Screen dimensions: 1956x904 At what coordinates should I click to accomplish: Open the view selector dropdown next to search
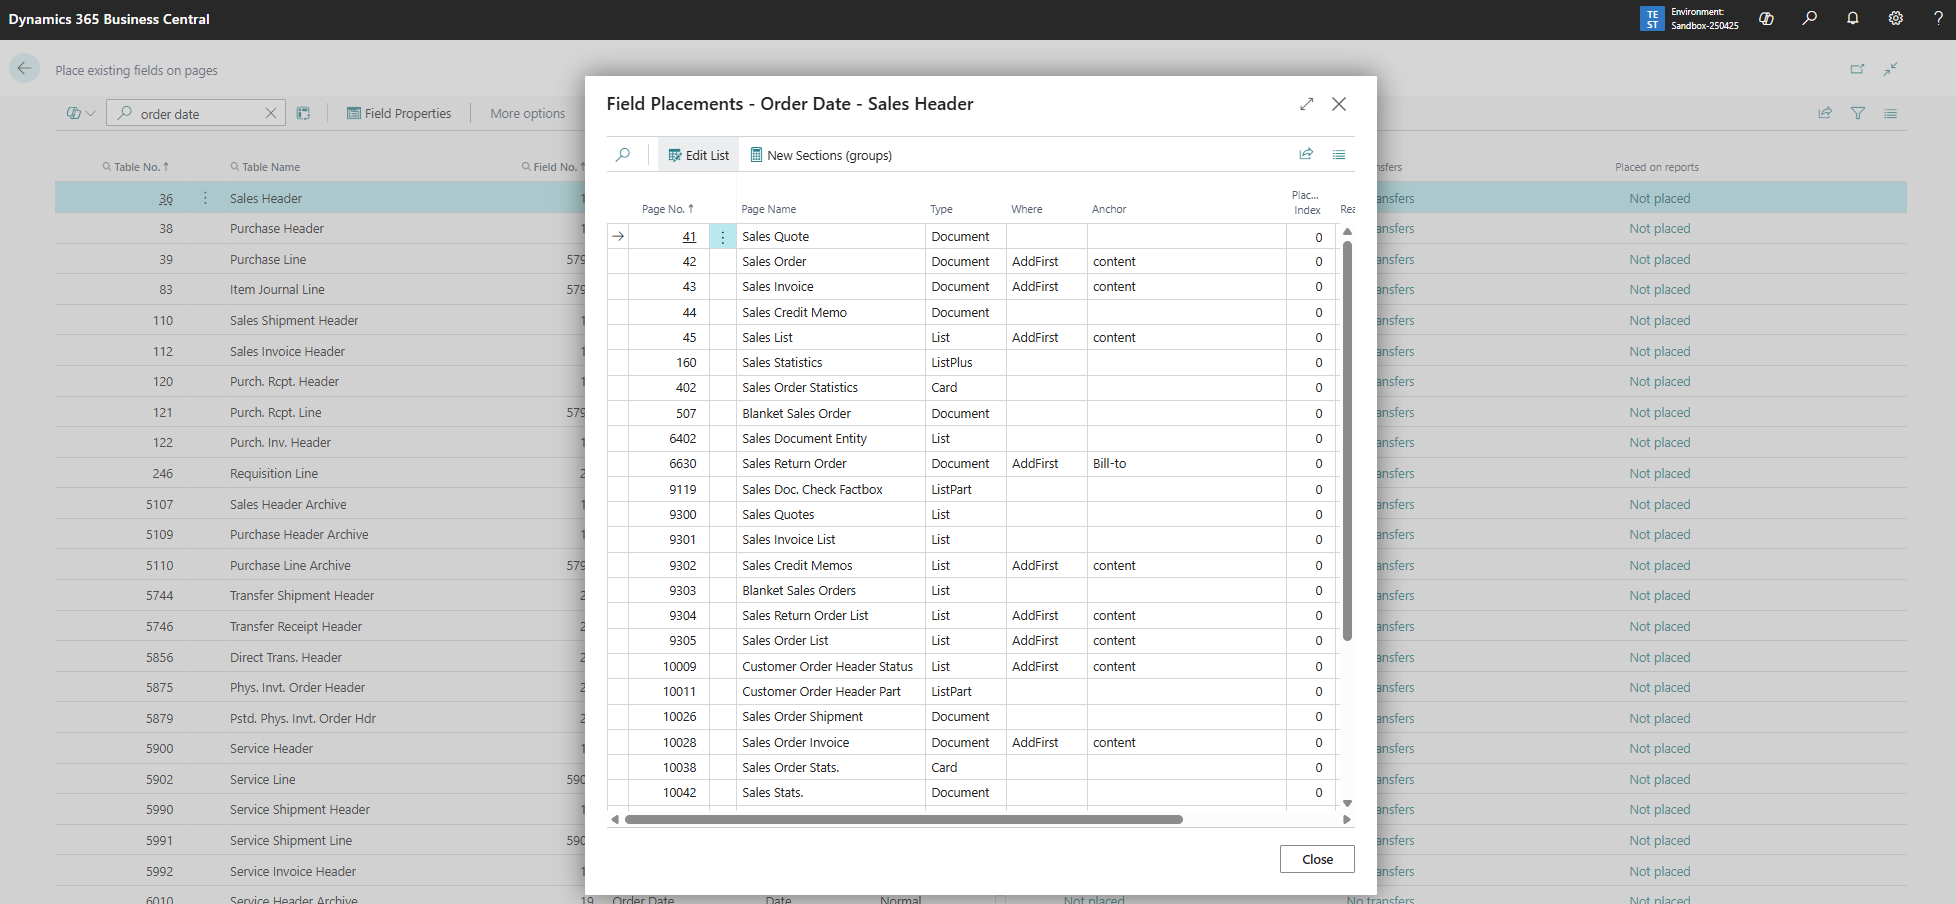[81, 113]
